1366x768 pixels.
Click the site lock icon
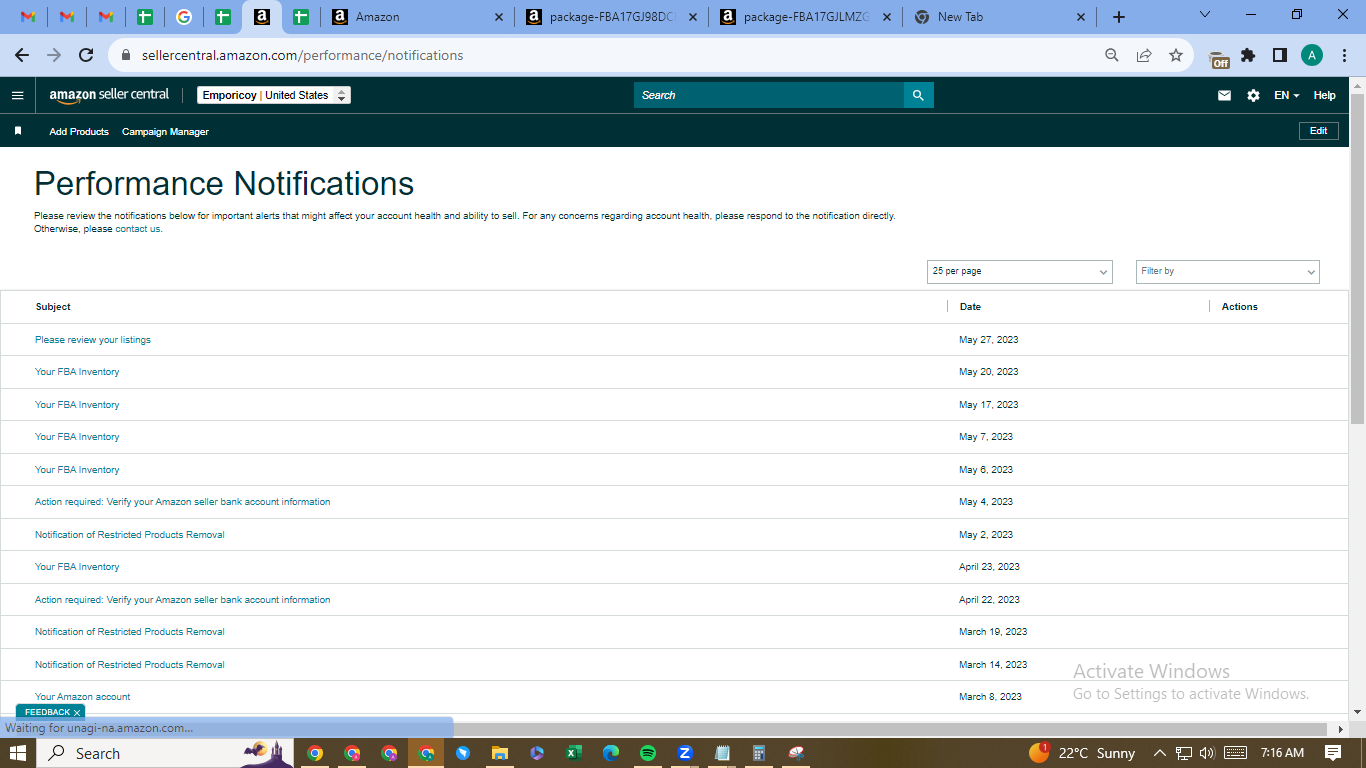coord(126,55)
